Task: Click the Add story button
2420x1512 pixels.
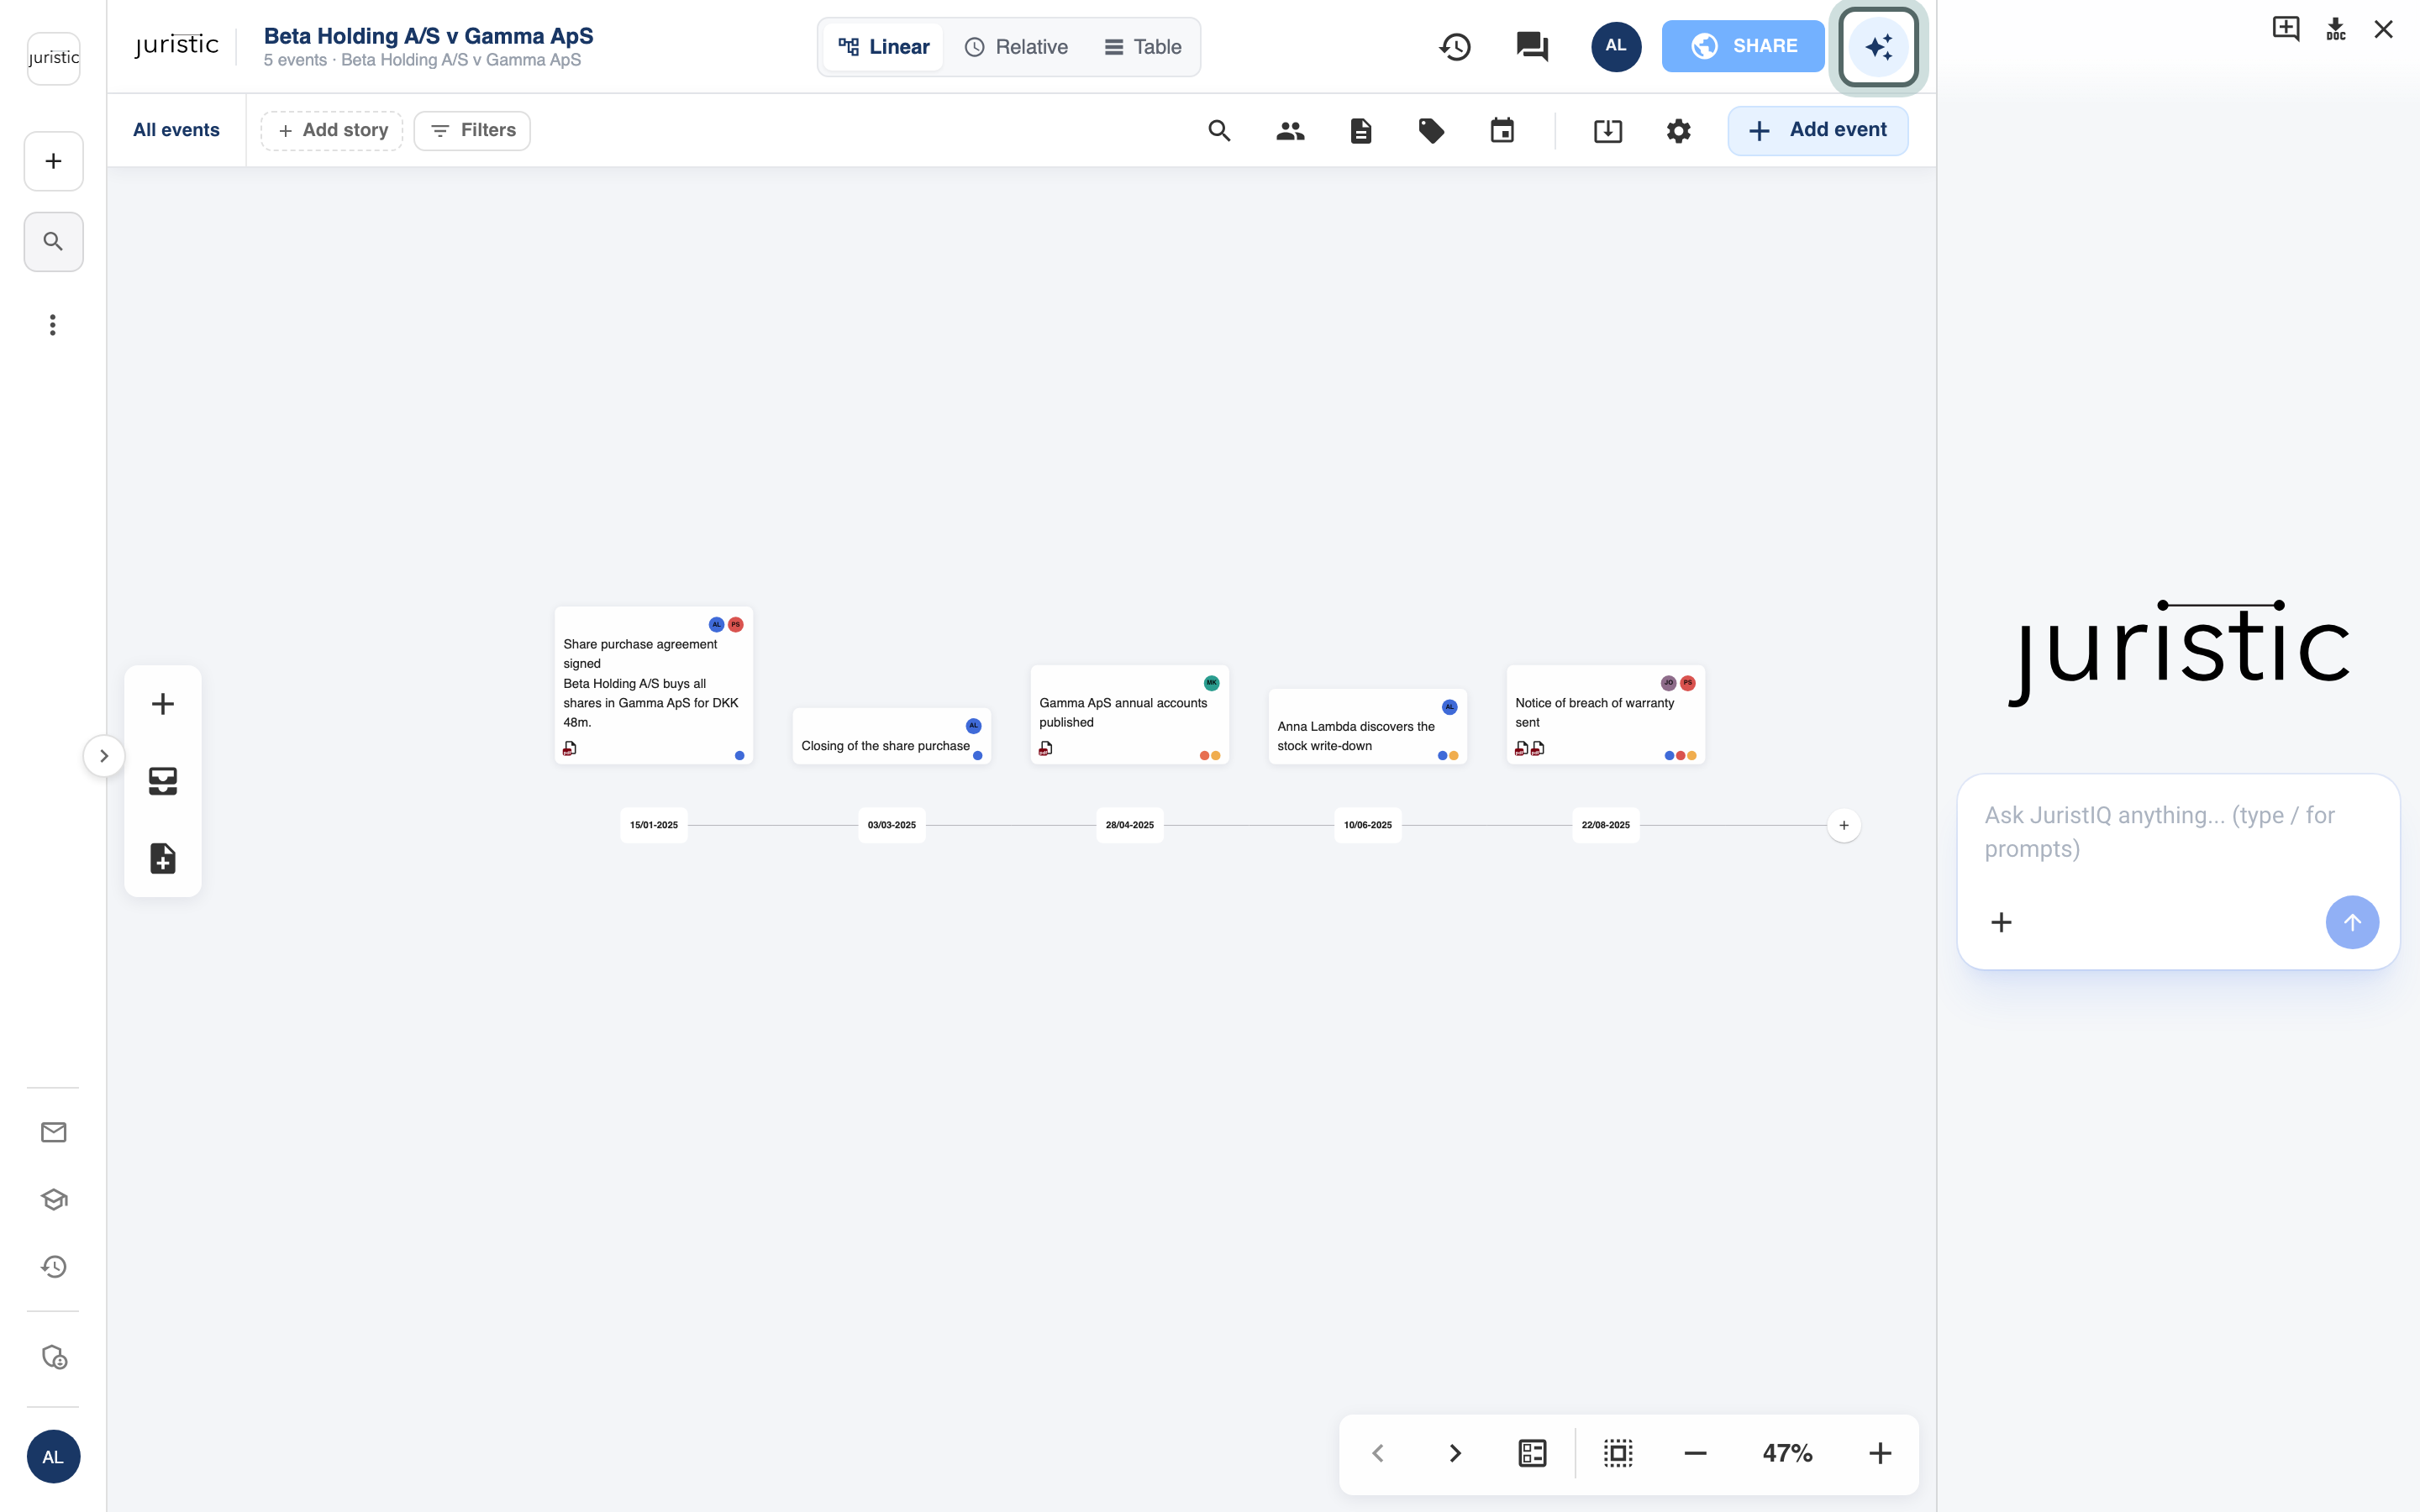Action: pyautogui.click(x=332, y=131)
